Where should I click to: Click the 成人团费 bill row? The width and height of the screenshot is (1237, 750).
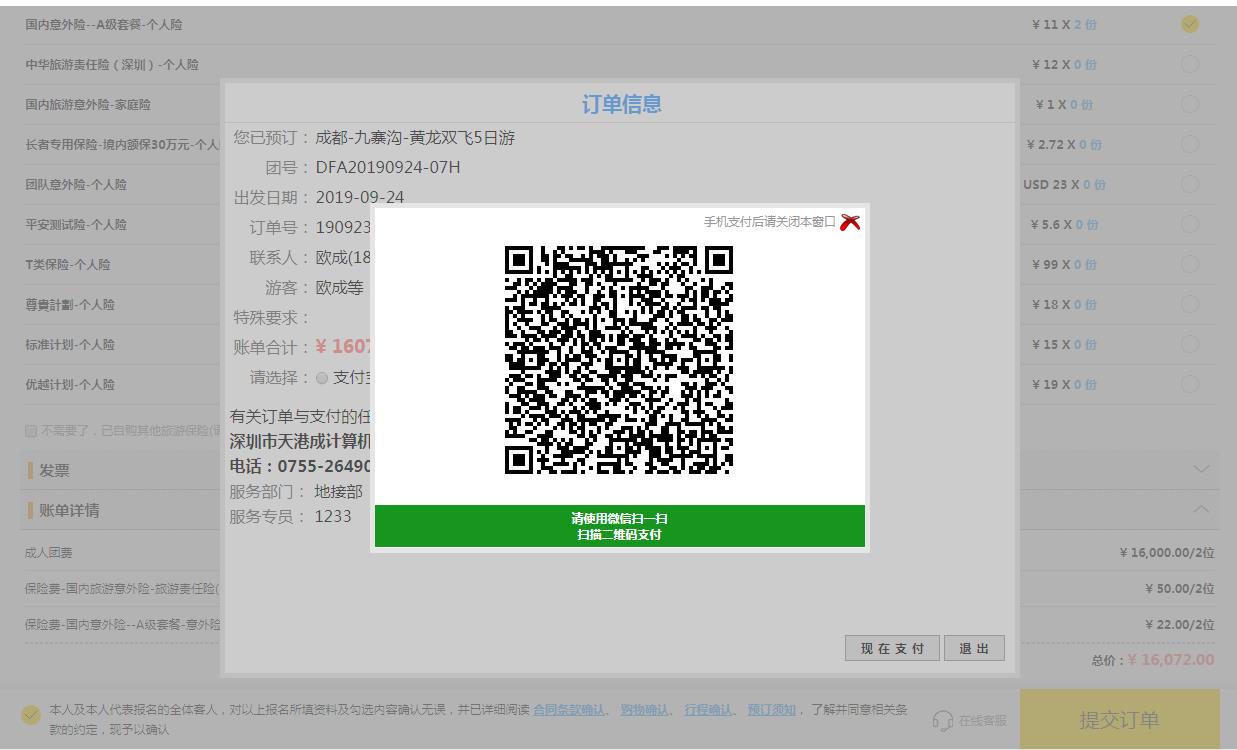619,552
